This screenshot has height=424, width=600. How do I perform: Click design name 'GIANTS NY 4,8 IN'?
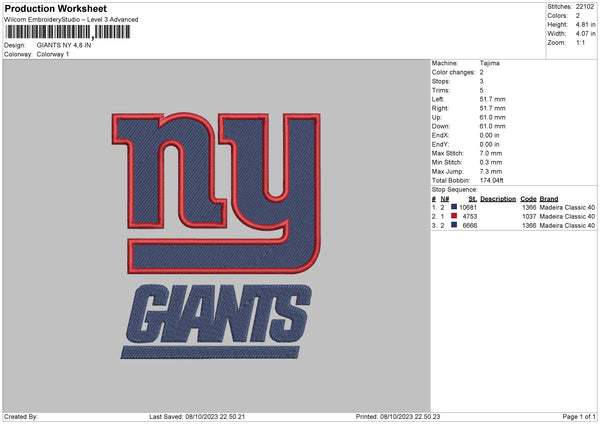pos(64,45)
